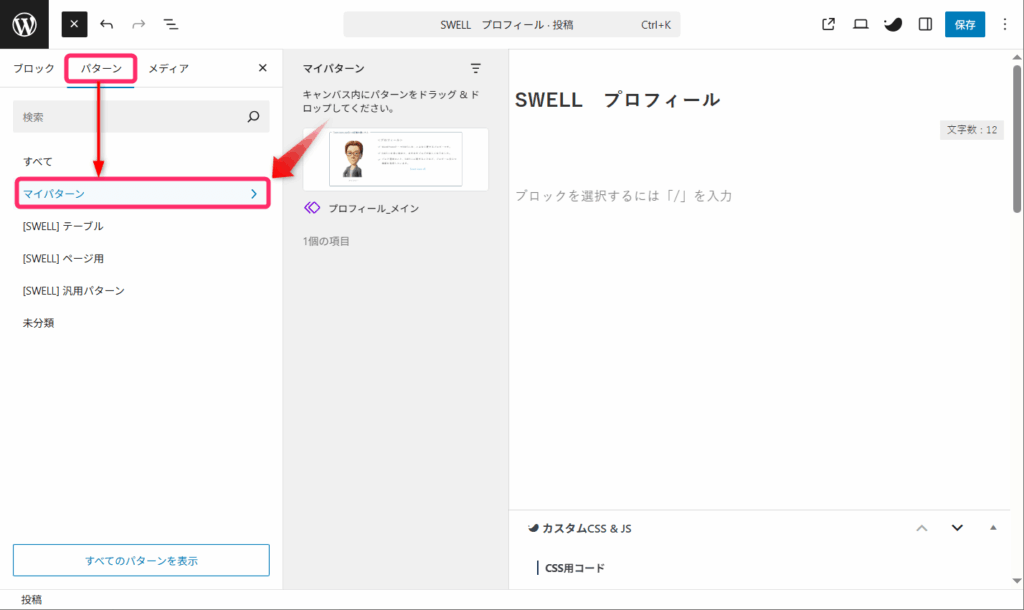Viewport: 1024px width, 610px height.
Task: Close the inserter panel with X
Action: (x=263, y=68)
